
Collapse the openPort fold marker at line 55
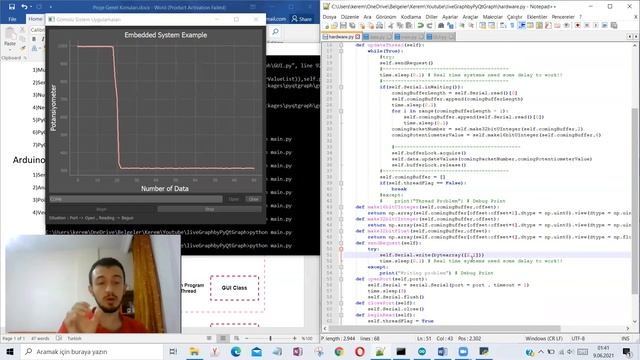(341, 279)
